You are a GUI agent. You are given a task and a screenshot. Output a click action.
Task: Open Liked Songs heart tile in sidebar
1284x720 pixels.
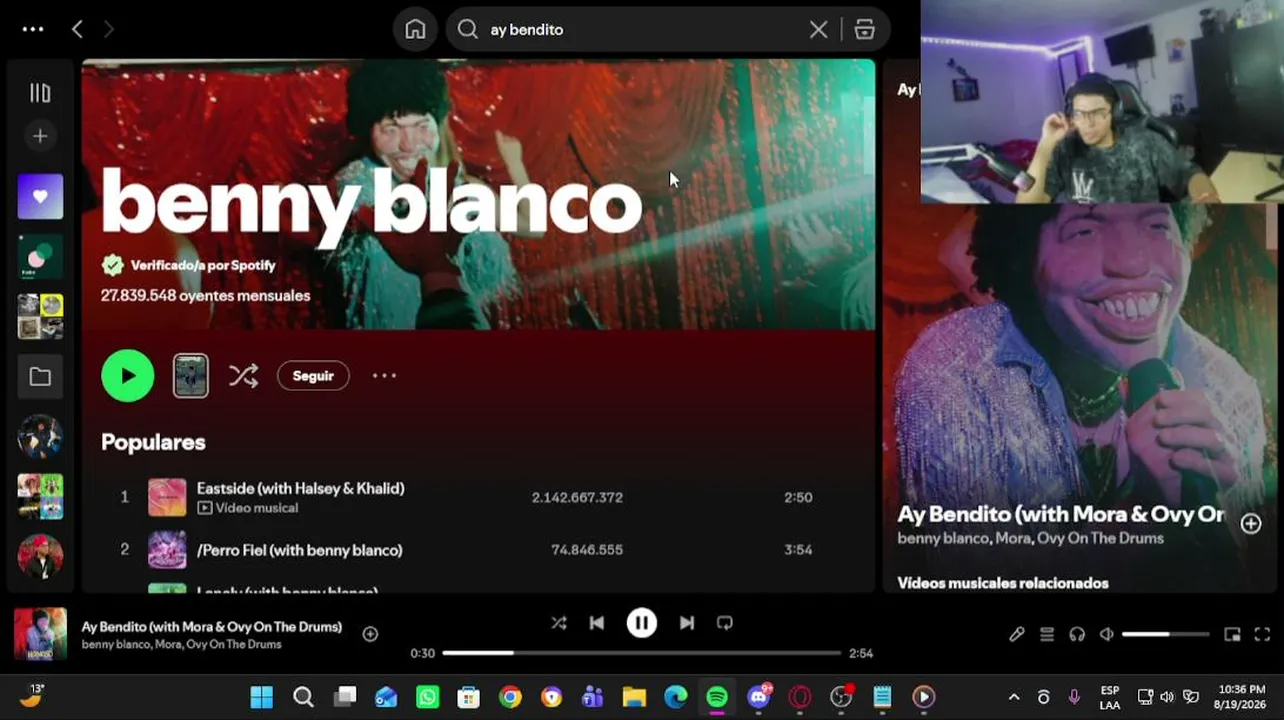tap(40, 197)
